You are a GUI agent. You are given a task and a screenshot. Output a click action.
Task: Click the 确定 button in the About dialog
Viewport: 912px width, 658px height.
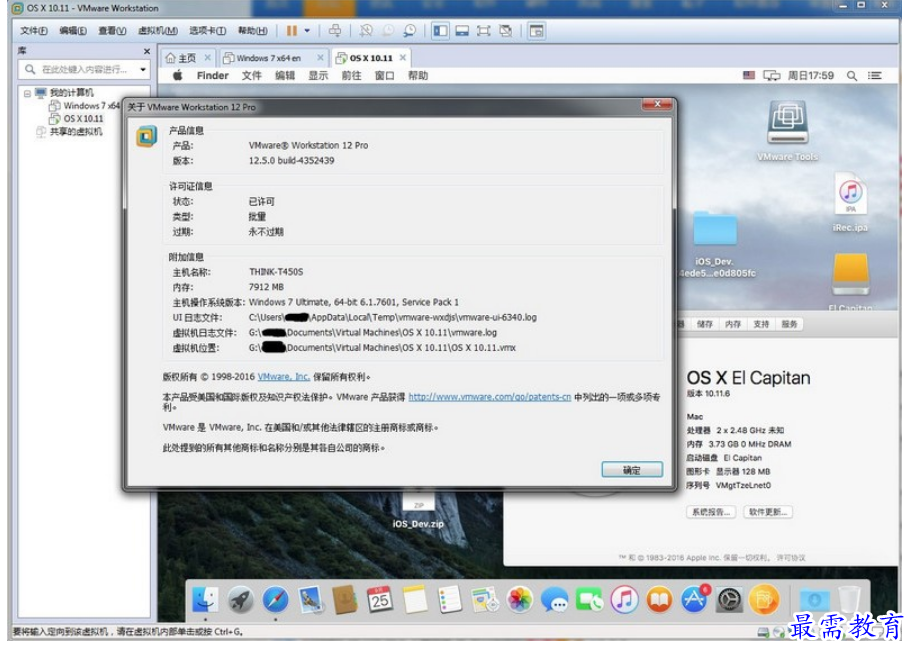click(x=632, y=470)
